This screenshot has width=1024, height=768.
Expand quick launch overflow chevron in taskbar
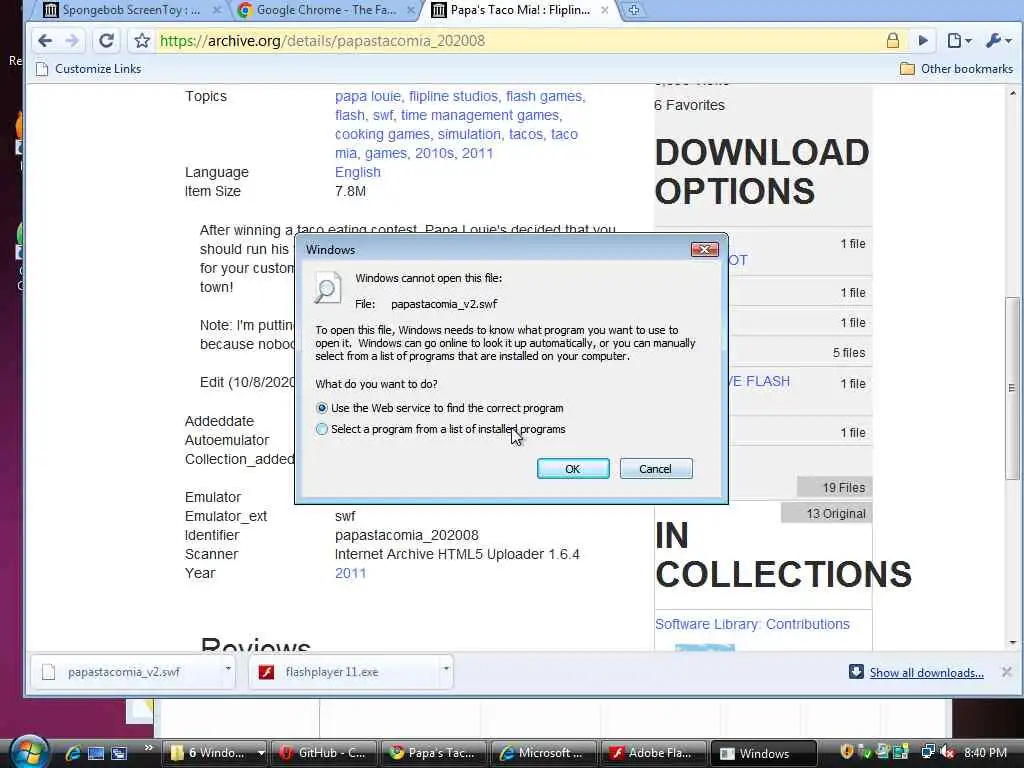[148, 748]
